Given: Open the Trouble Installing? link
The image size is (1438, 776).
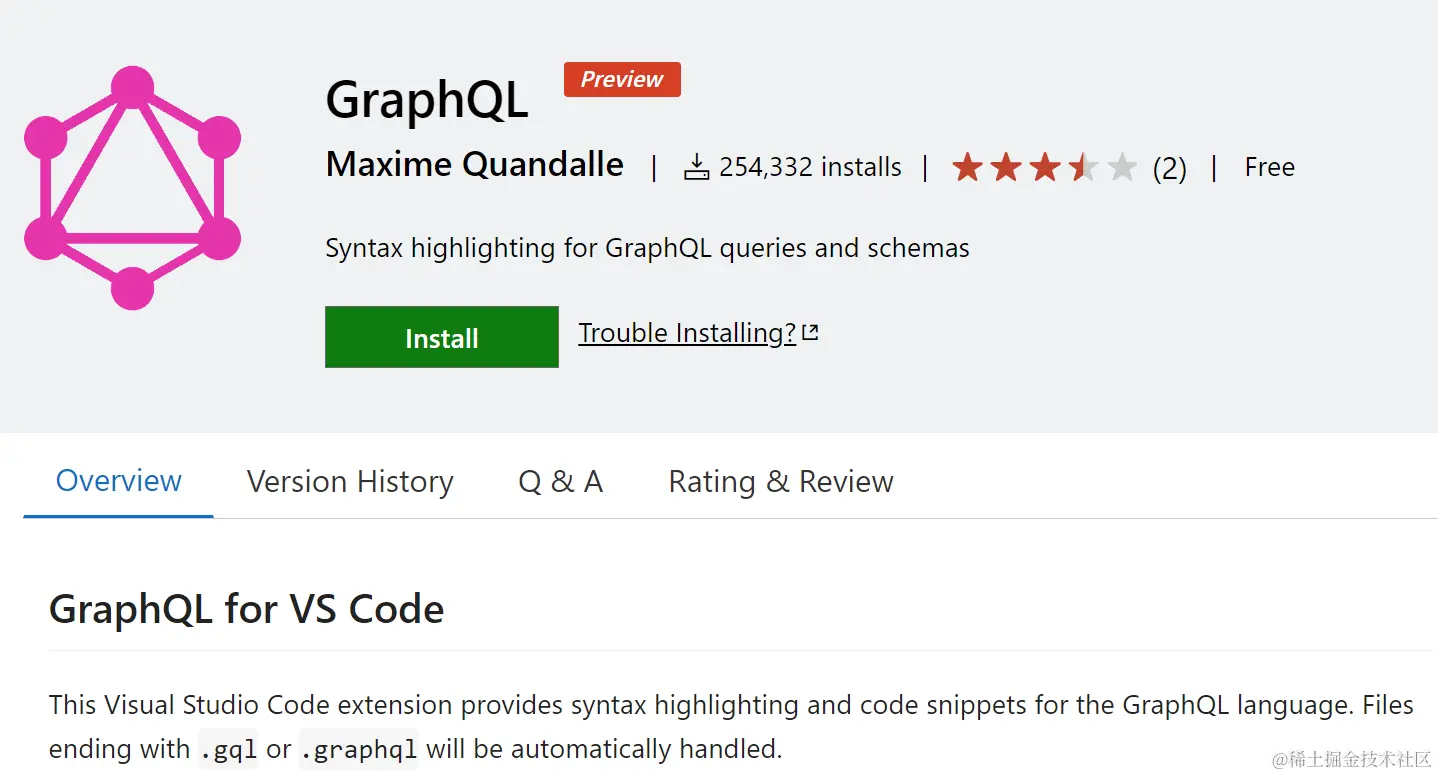Looking at the screenshot, I should (x=686, y=333).
